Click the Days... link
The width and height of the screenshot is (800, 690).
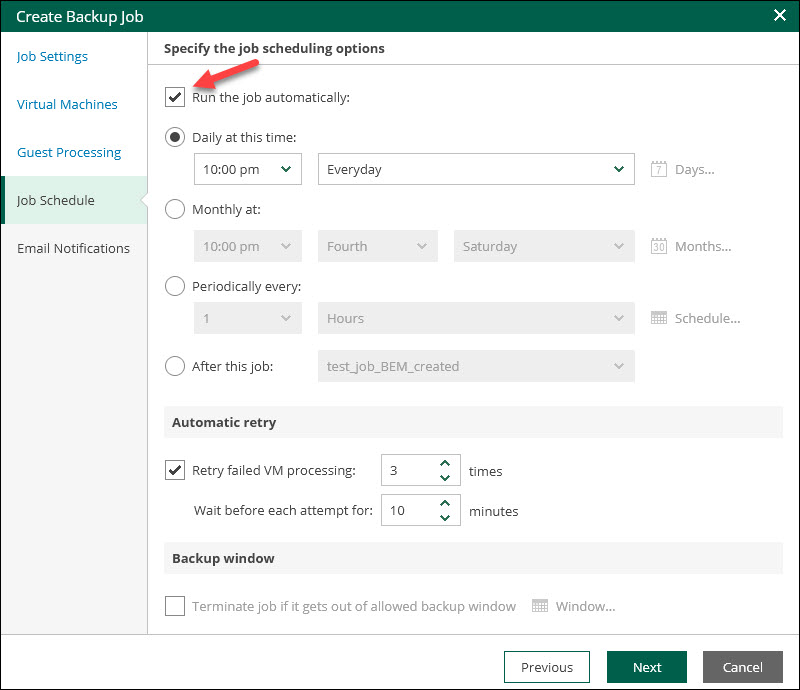(694, 169)
